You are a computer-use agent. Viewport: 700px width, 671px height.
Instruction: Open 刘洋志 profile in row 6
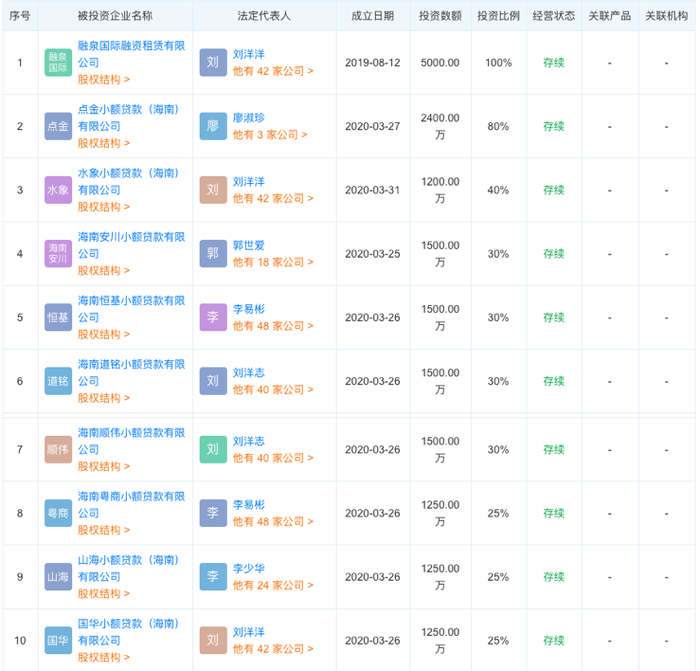click(x=249, y=373)
